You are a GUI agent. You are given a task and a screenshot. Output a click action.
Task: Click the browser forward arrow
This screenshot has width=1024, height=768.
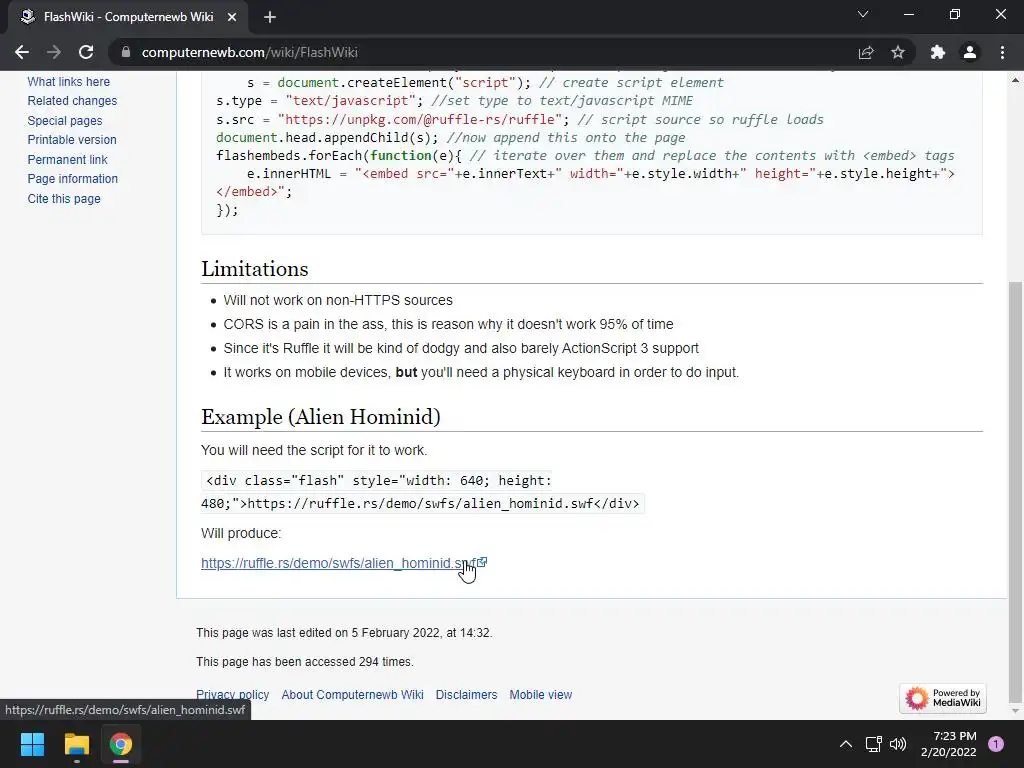[54, 52]
